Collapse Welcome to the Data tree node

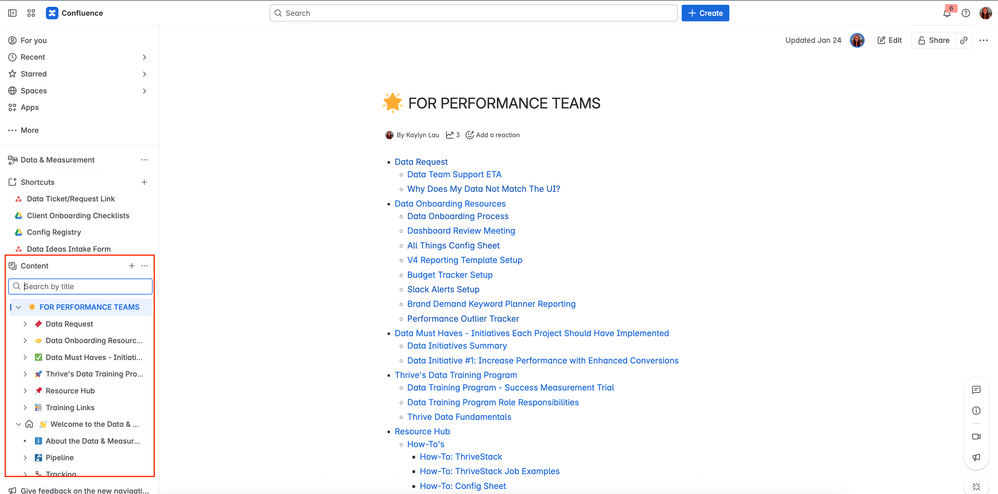point(19,424)
